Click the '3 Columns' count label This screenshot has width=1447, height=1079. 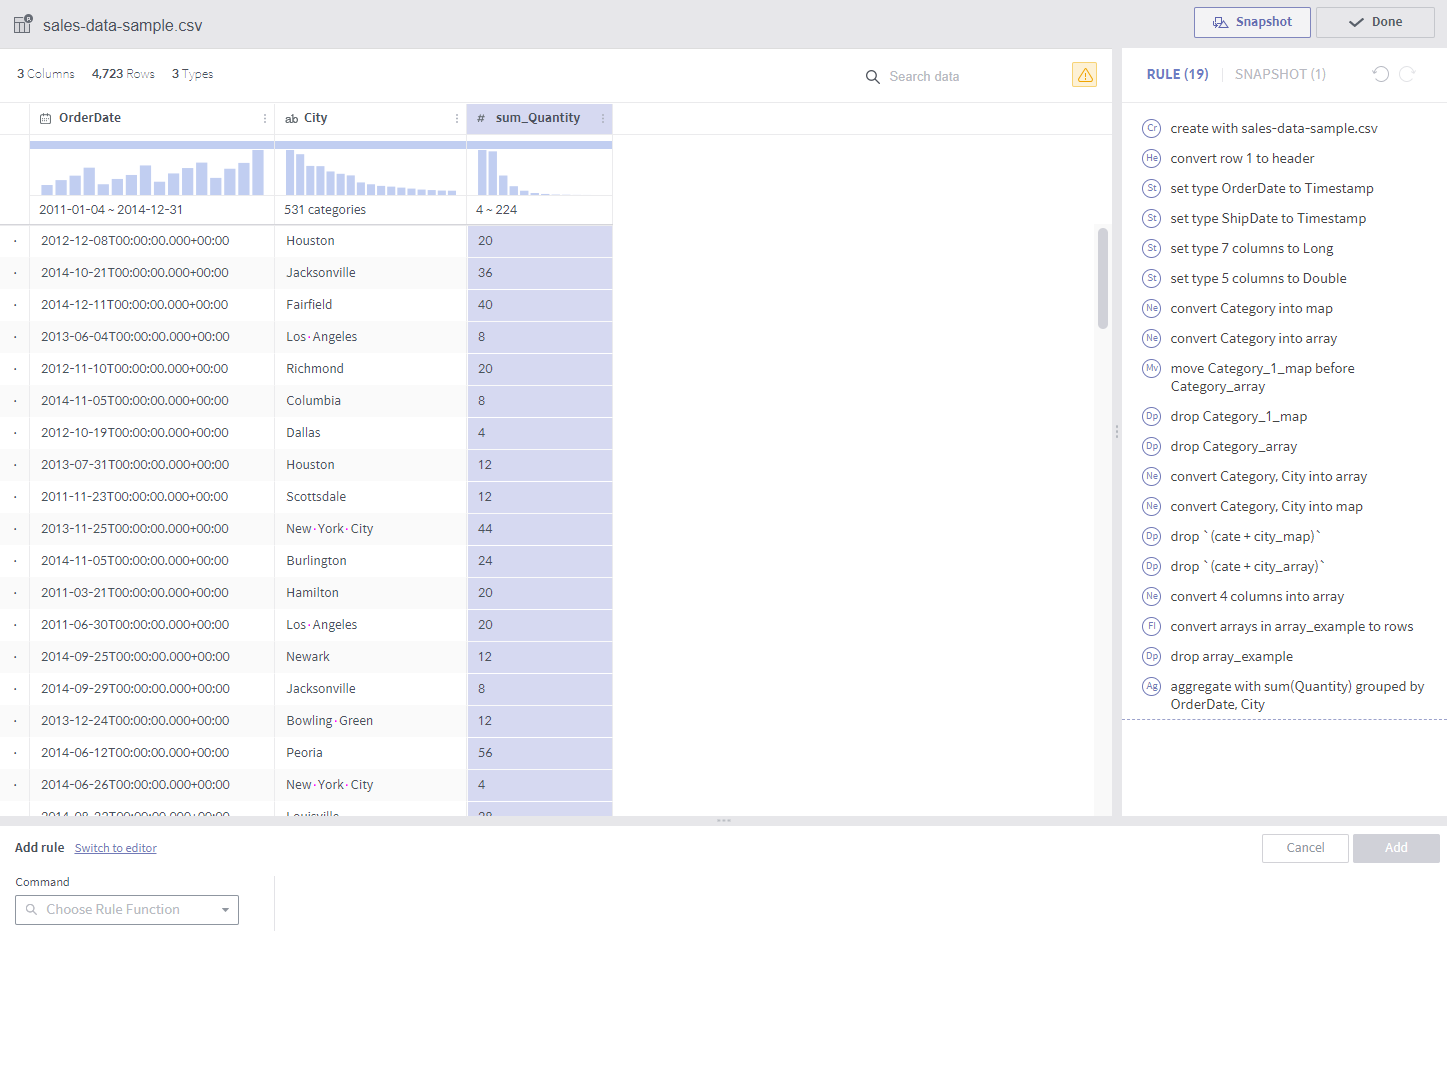point(46,74)
